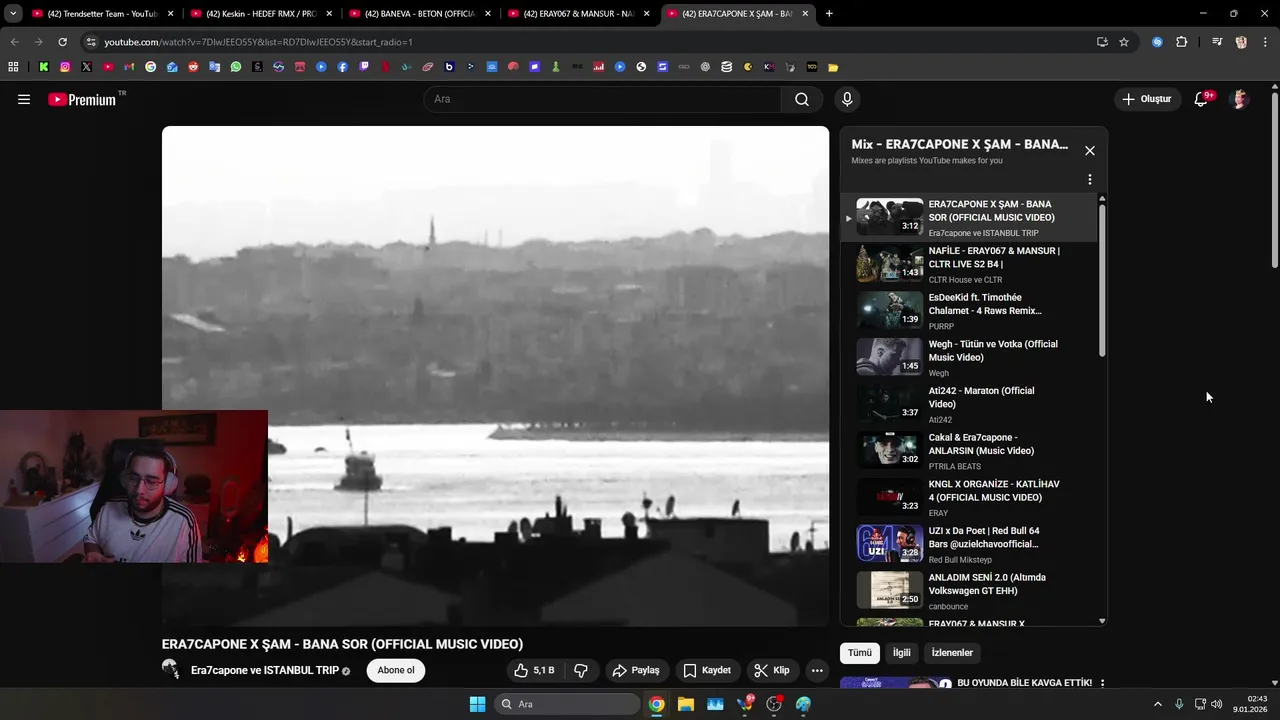The height and width of the screenshot is (720, 1280).
Task: Click the Mix playlist scrollbar
Action: pos(1102,281)
